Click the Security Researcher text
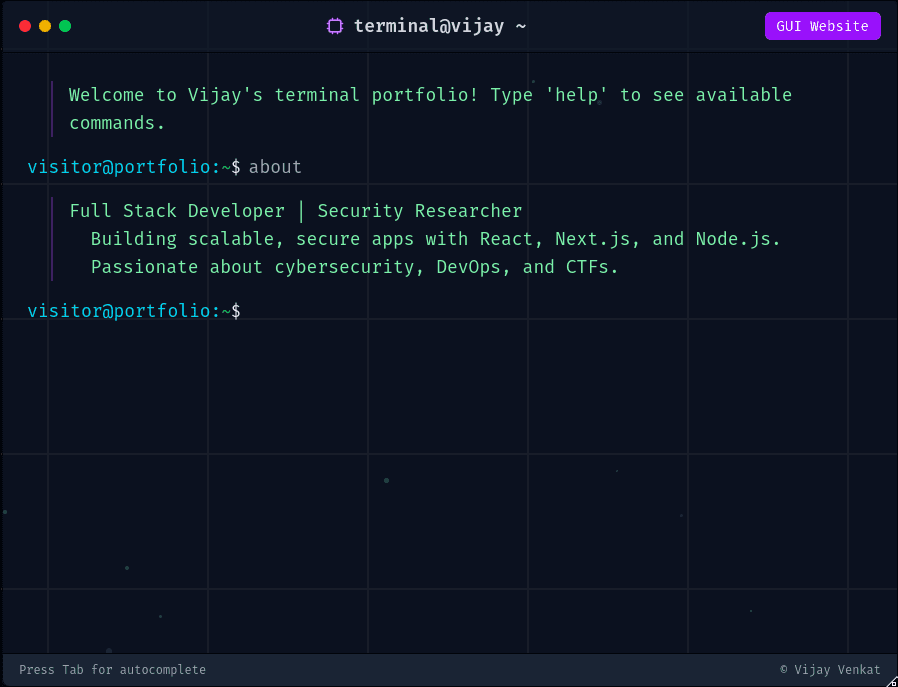The height and width of the screenshot is (687, 898). point(419,211)
